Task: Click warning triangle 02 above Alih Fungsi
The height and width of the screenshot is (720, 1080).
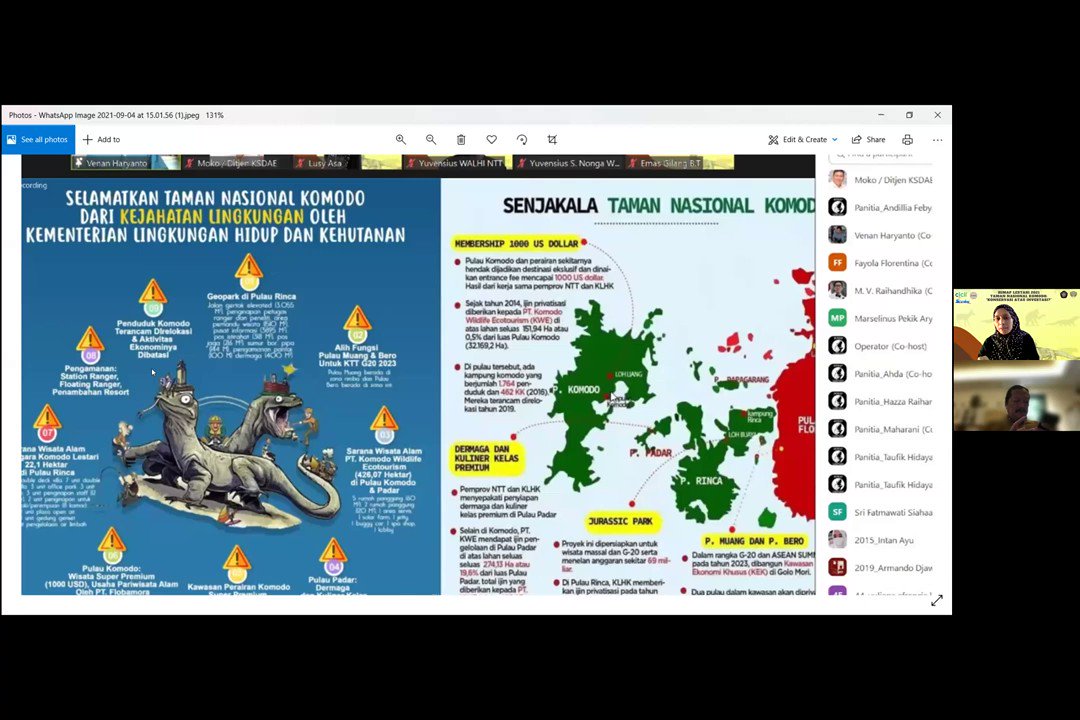Action: pos(357,321)
